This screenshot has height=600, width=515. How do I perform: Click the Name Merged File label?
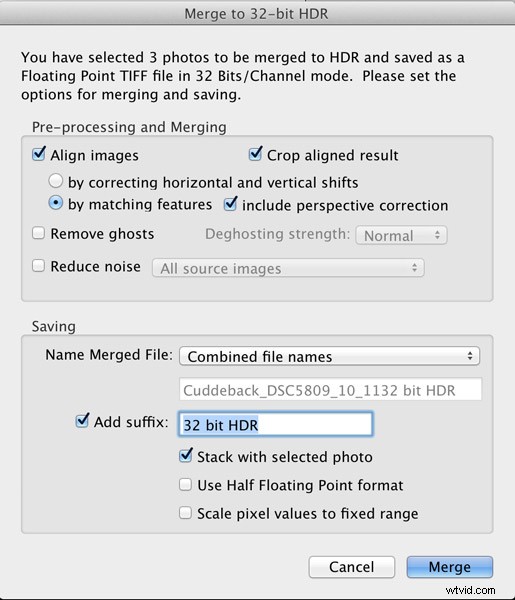pyautogui.click(x=109, y=355)
